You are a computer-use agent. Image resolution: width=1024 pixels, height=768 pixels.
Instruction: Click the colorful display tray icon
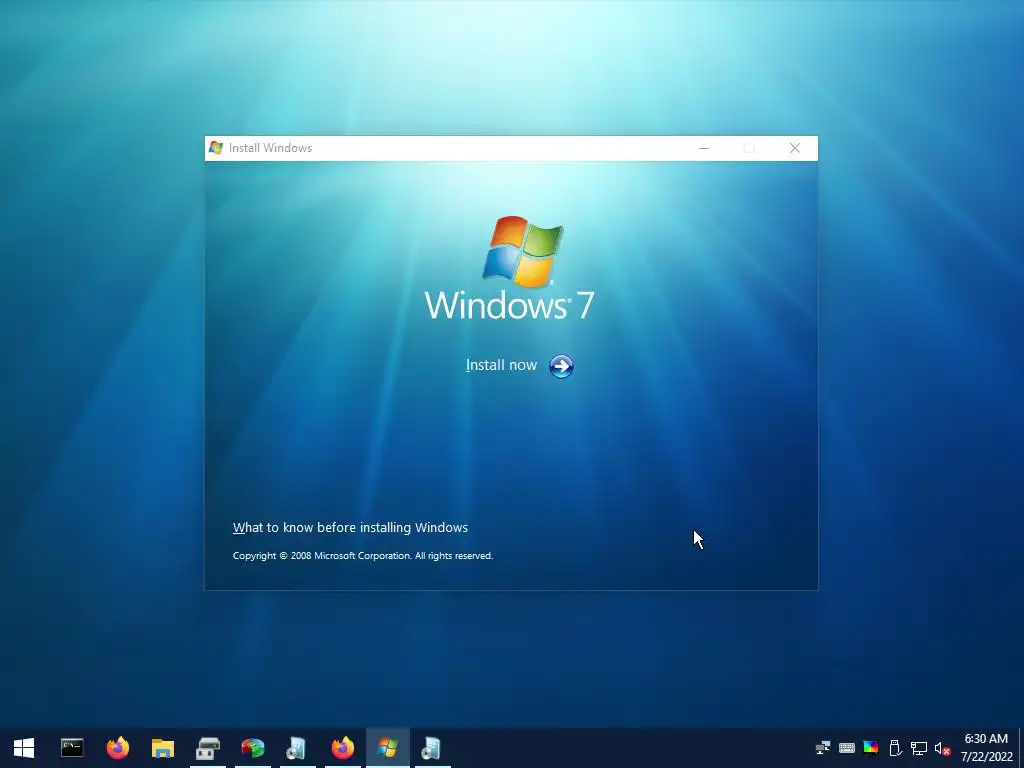(x=871, y=748)
